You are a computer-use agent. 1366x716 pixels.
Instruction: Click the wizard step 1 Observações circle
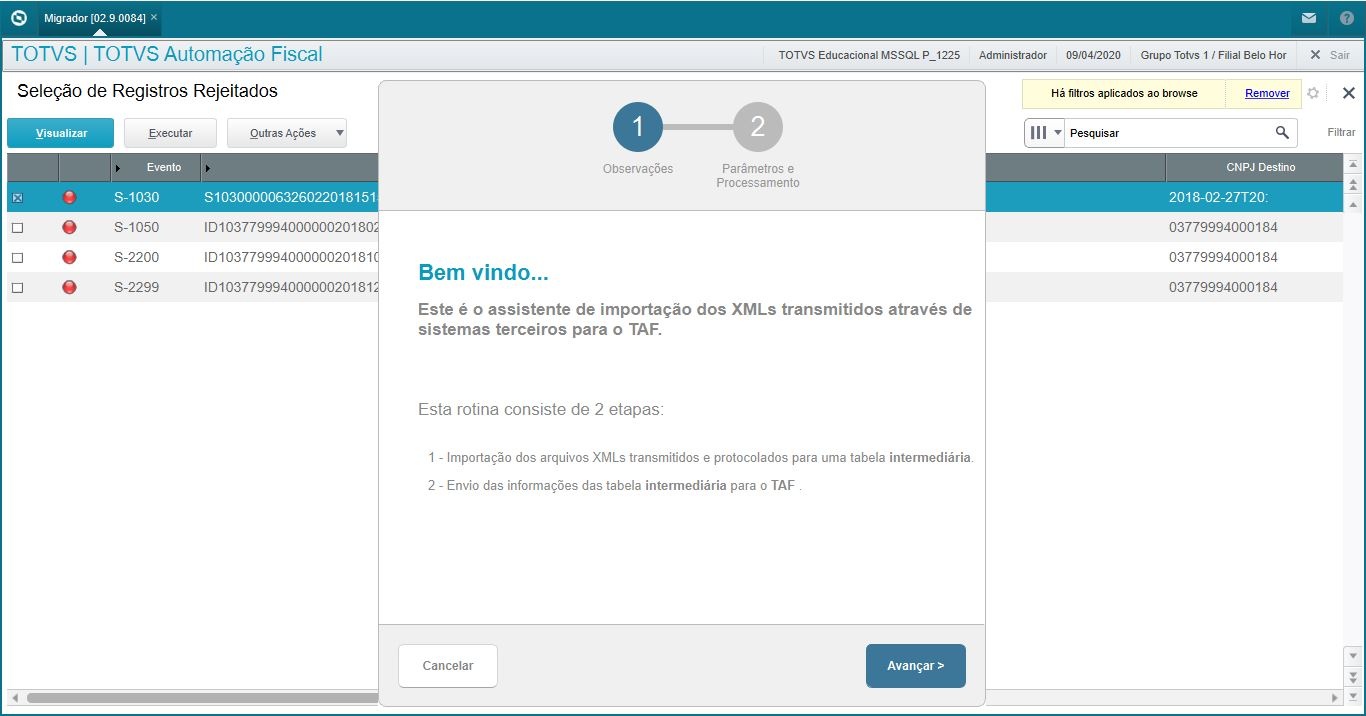[638, 126]
